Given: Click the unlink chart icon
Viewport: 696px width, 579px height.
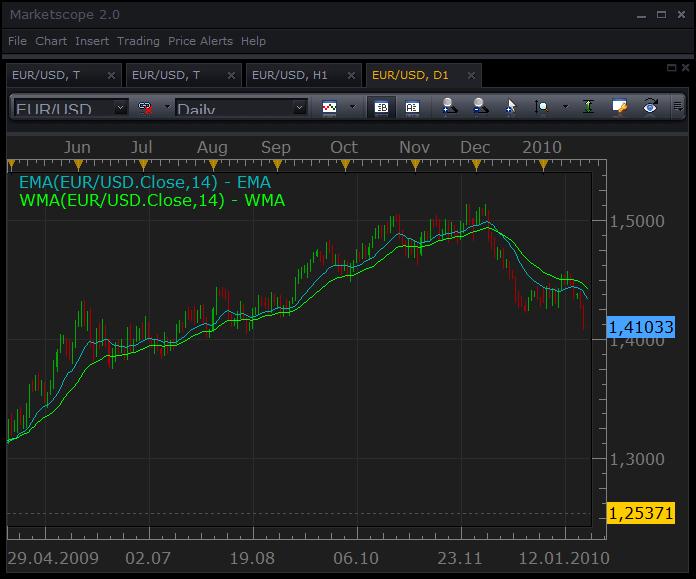Looking at the screenshot, I should click(x=145, y=107).
